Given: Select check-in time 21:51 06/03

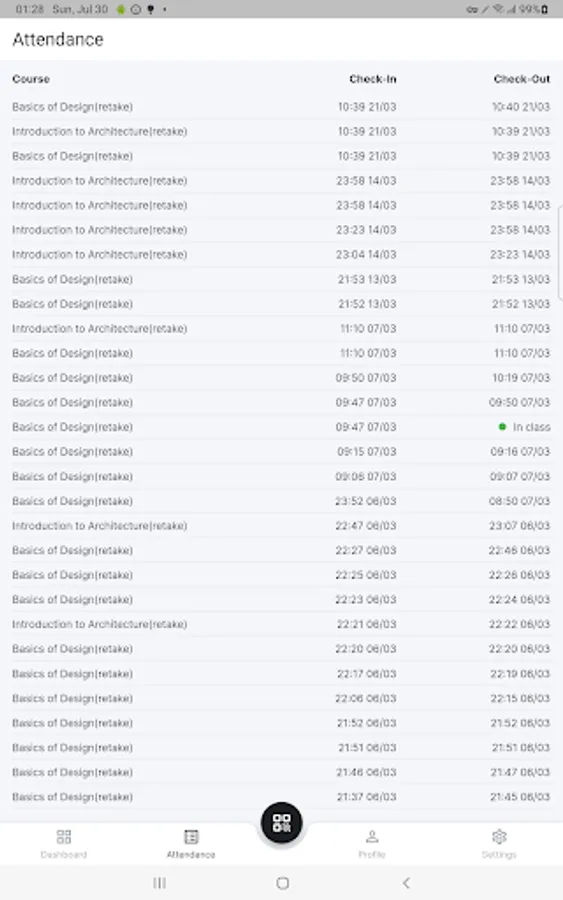Looking at the screenshot, I should click(x=367, y=748).
